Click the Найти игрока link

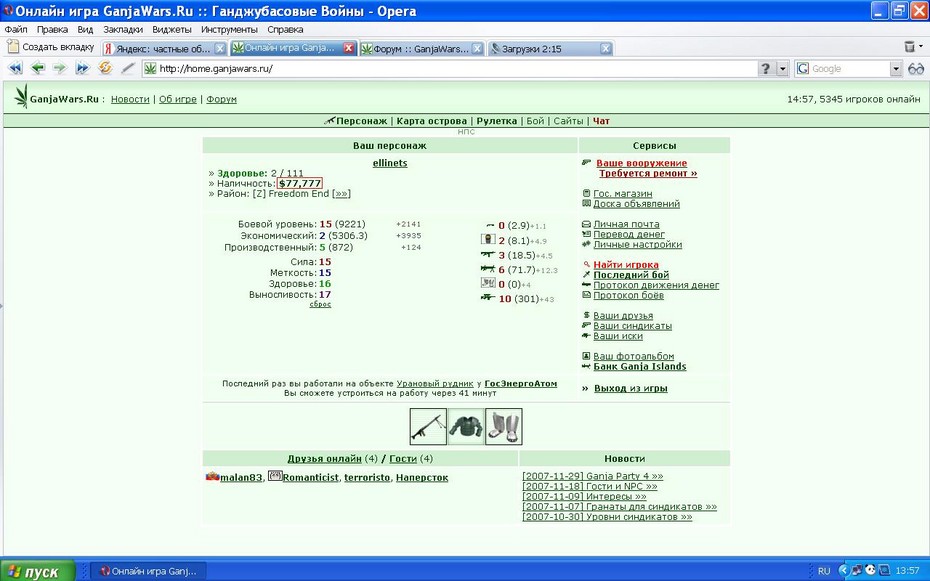[x=626, y=265]
